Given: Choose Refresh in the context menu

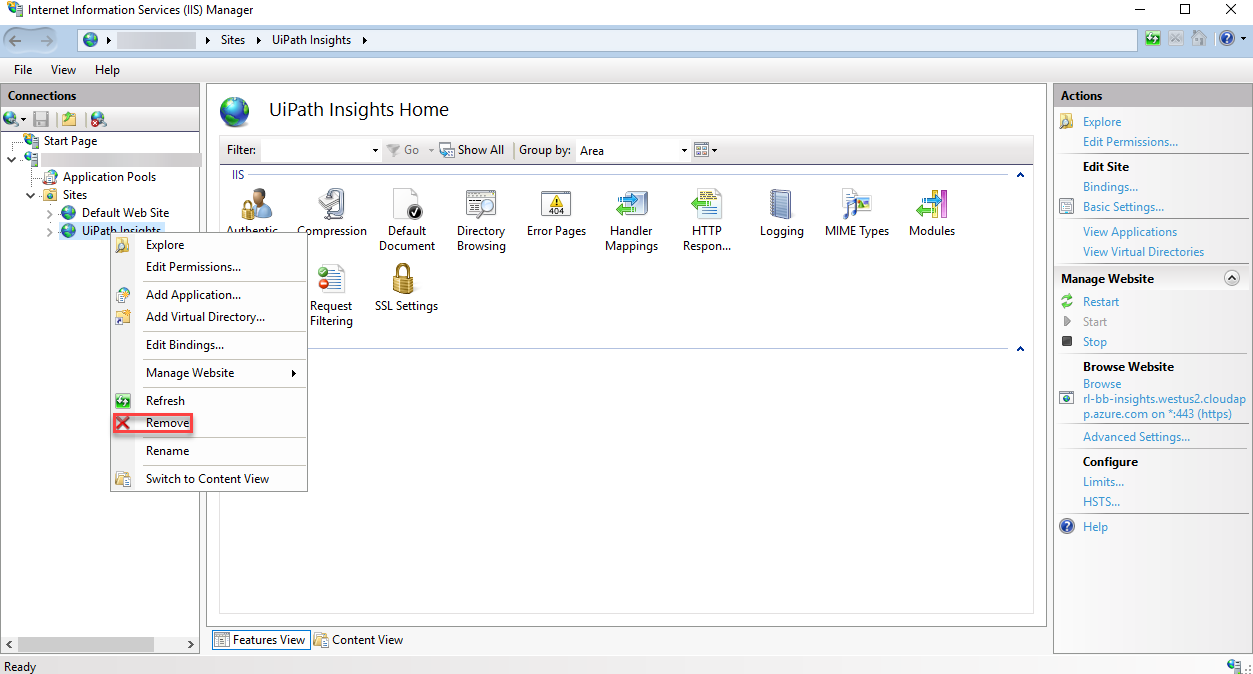Looking at the screenshot, I should 208,401.
